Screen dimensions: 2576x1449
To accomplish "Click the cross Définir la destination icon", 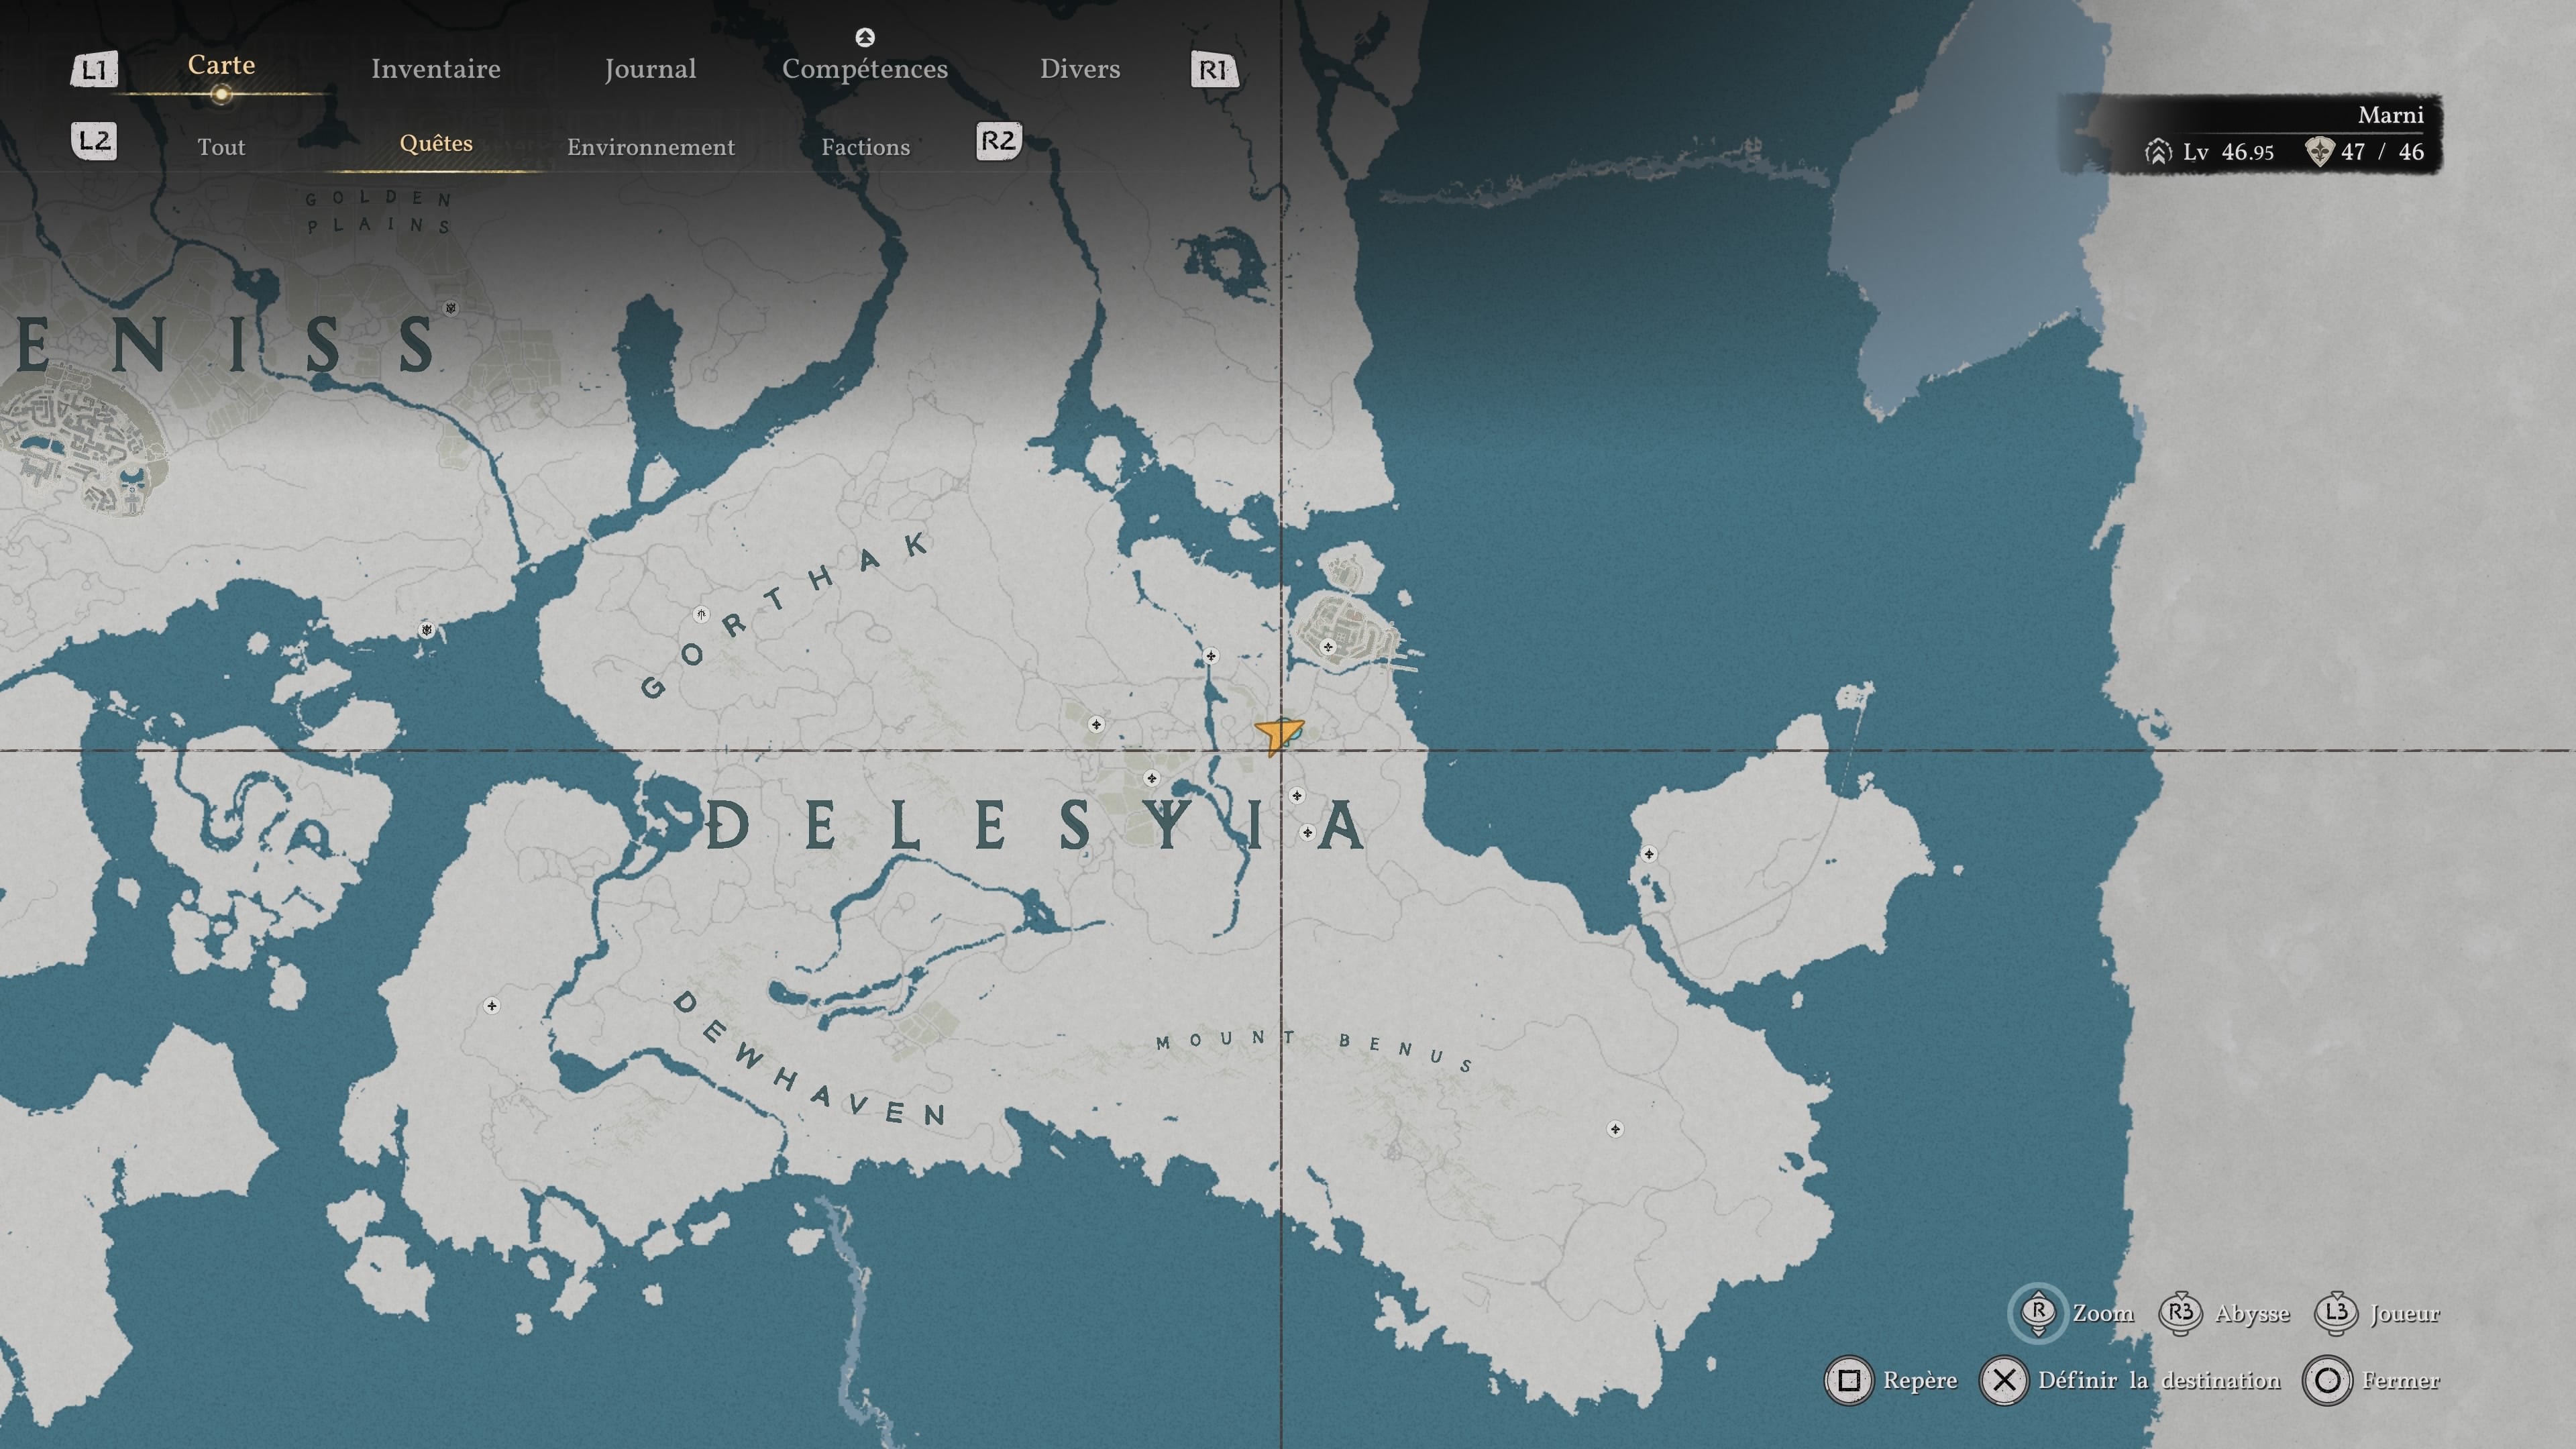I will click(x=2004, y=1381).
